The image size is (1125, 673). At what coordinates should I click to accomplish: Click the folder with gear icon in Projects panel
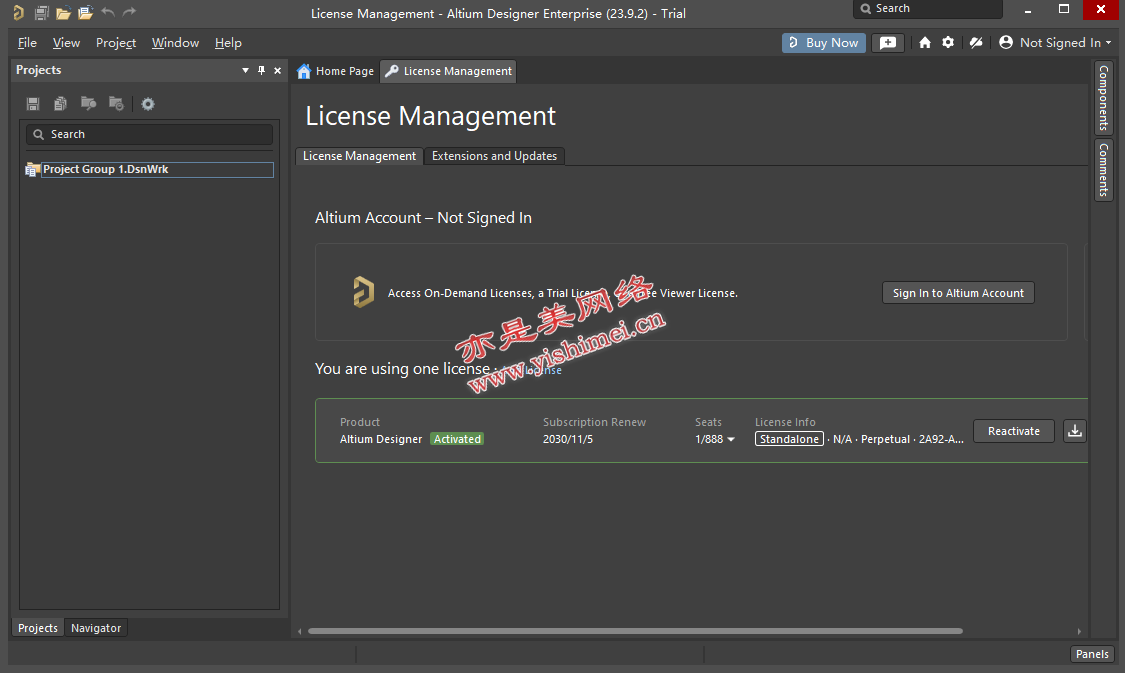click(x=116, y=104)
